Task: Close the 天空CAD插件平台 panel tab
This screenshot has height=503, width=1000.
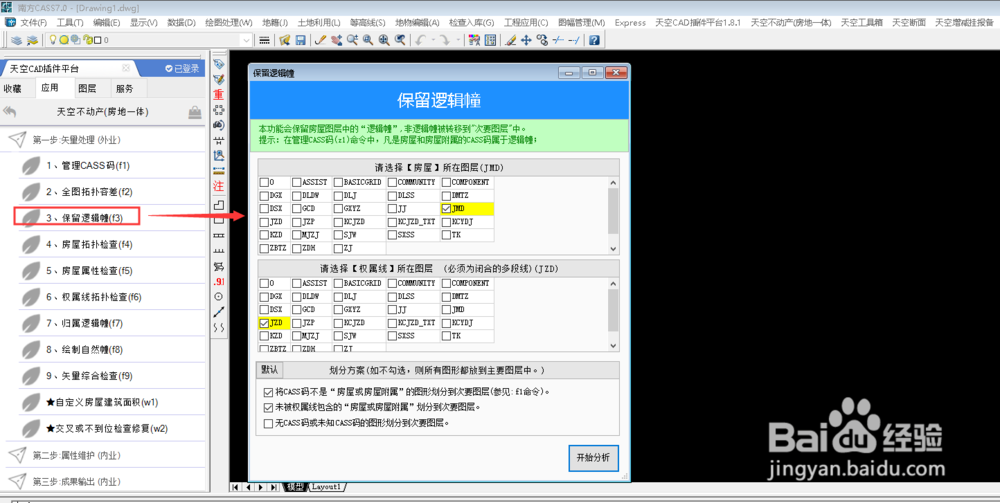Action: coord(126,68)
